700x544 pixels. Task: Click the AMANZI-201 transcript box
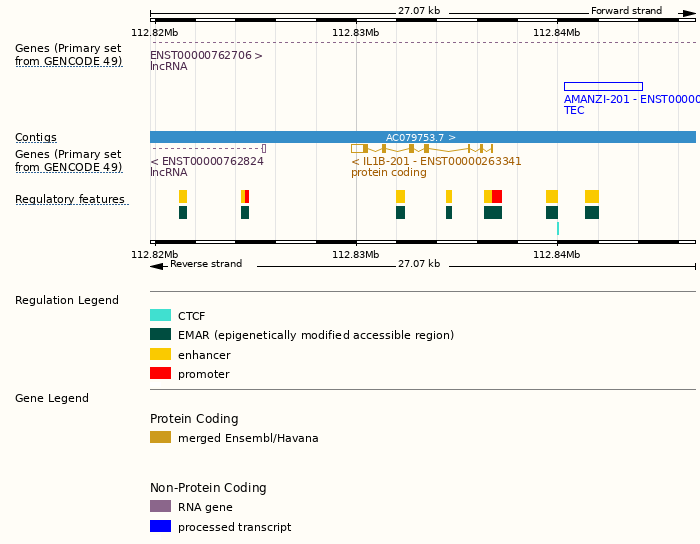pos(603,87)
